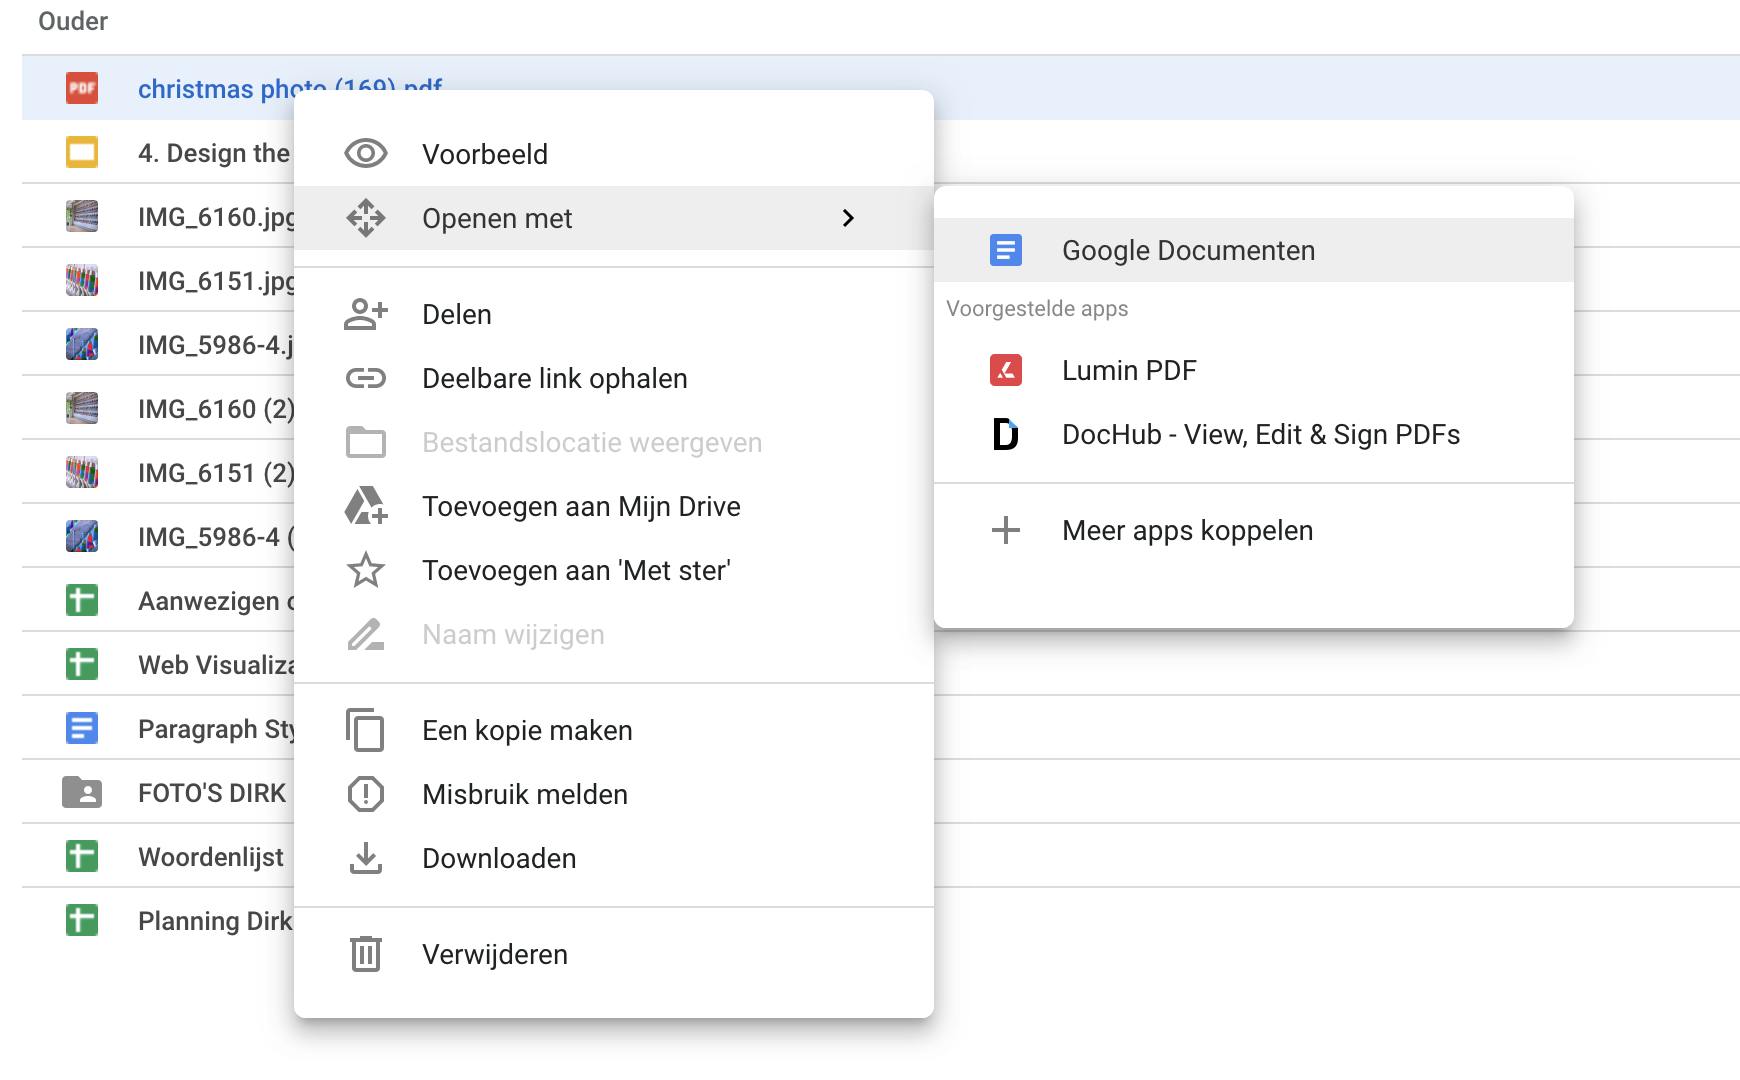Click the Google Documenten blue document icon
This screenshot has height=1080, width=1740.
pyautogui.click(x=1005, y=250)
